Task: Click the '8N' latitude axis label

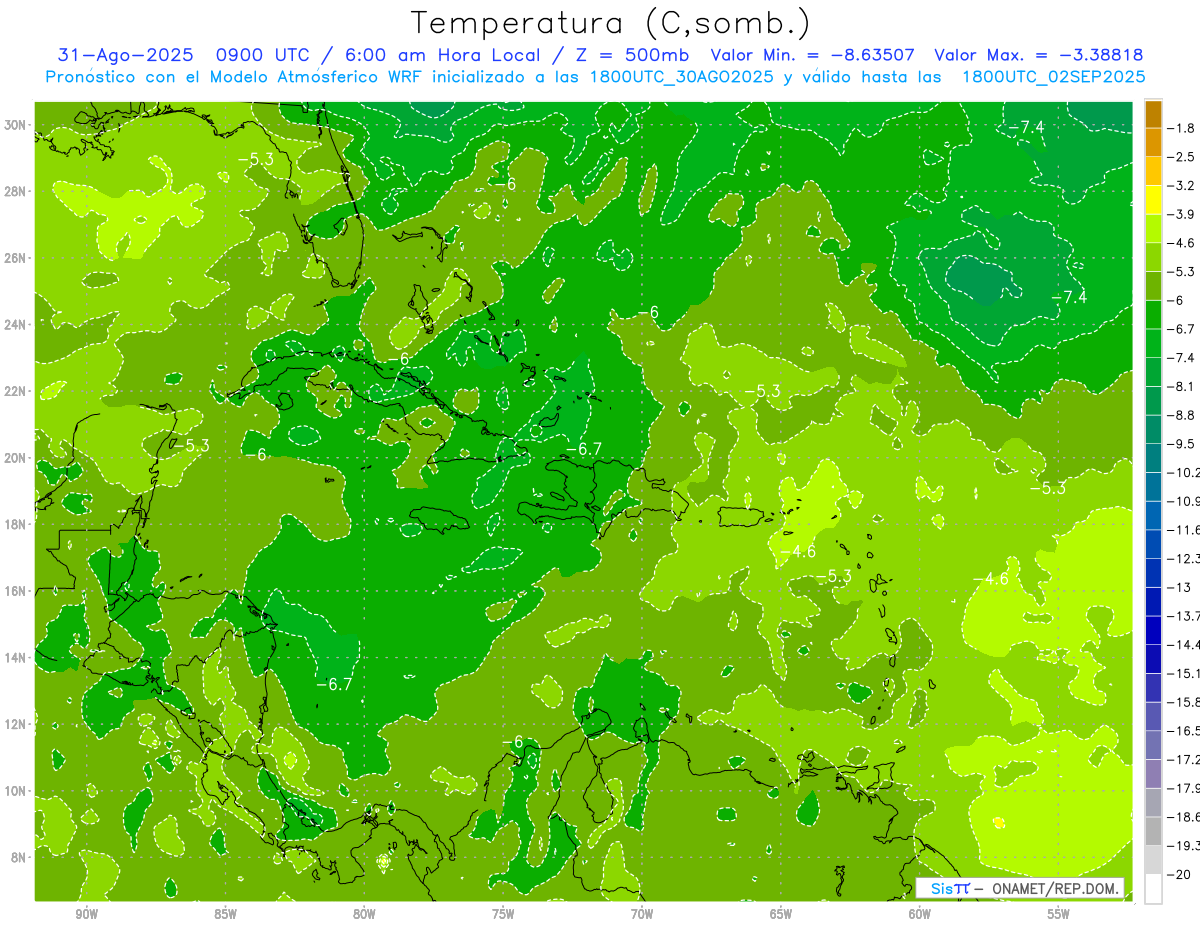Action: pos(19,857)
